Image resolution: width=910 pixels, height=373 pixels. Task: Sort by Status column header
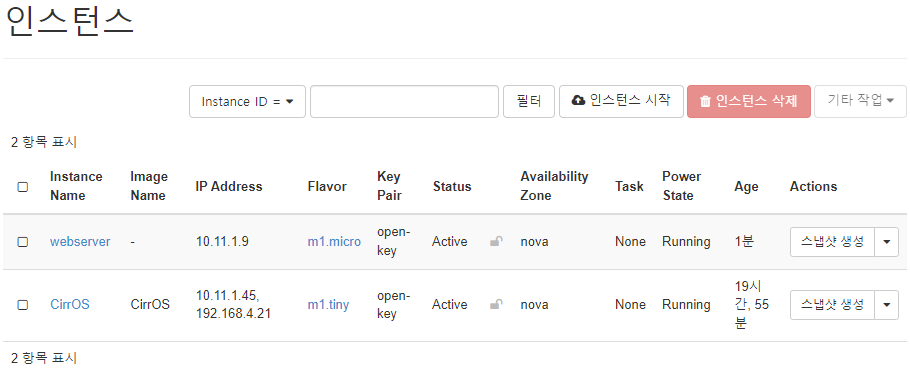point(452,186)
